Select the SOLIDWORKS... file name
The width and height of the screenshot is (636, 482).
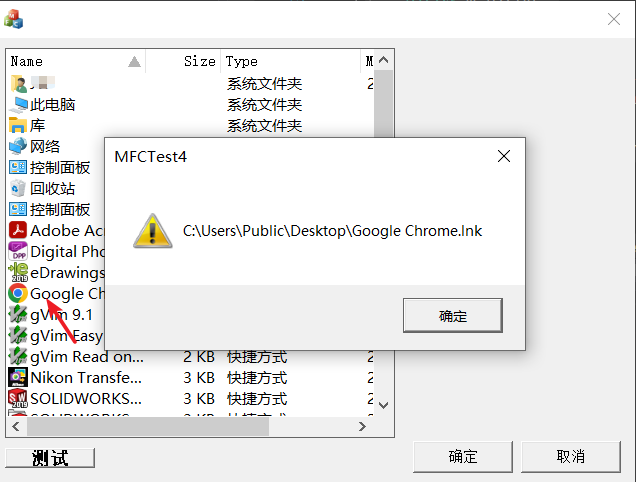pyautogui.click(x=86, y=399)
